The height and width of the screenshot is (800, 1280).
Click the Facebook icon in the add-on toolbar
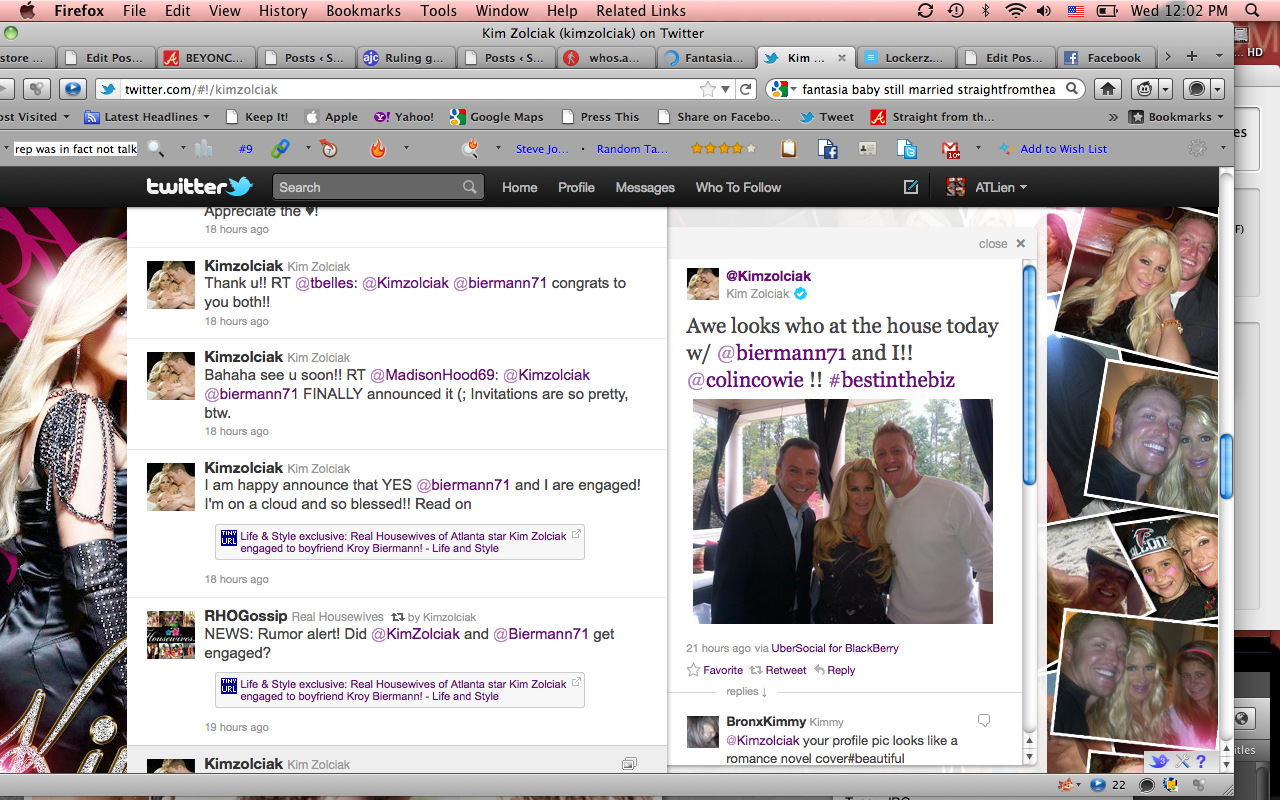(827, 149)
